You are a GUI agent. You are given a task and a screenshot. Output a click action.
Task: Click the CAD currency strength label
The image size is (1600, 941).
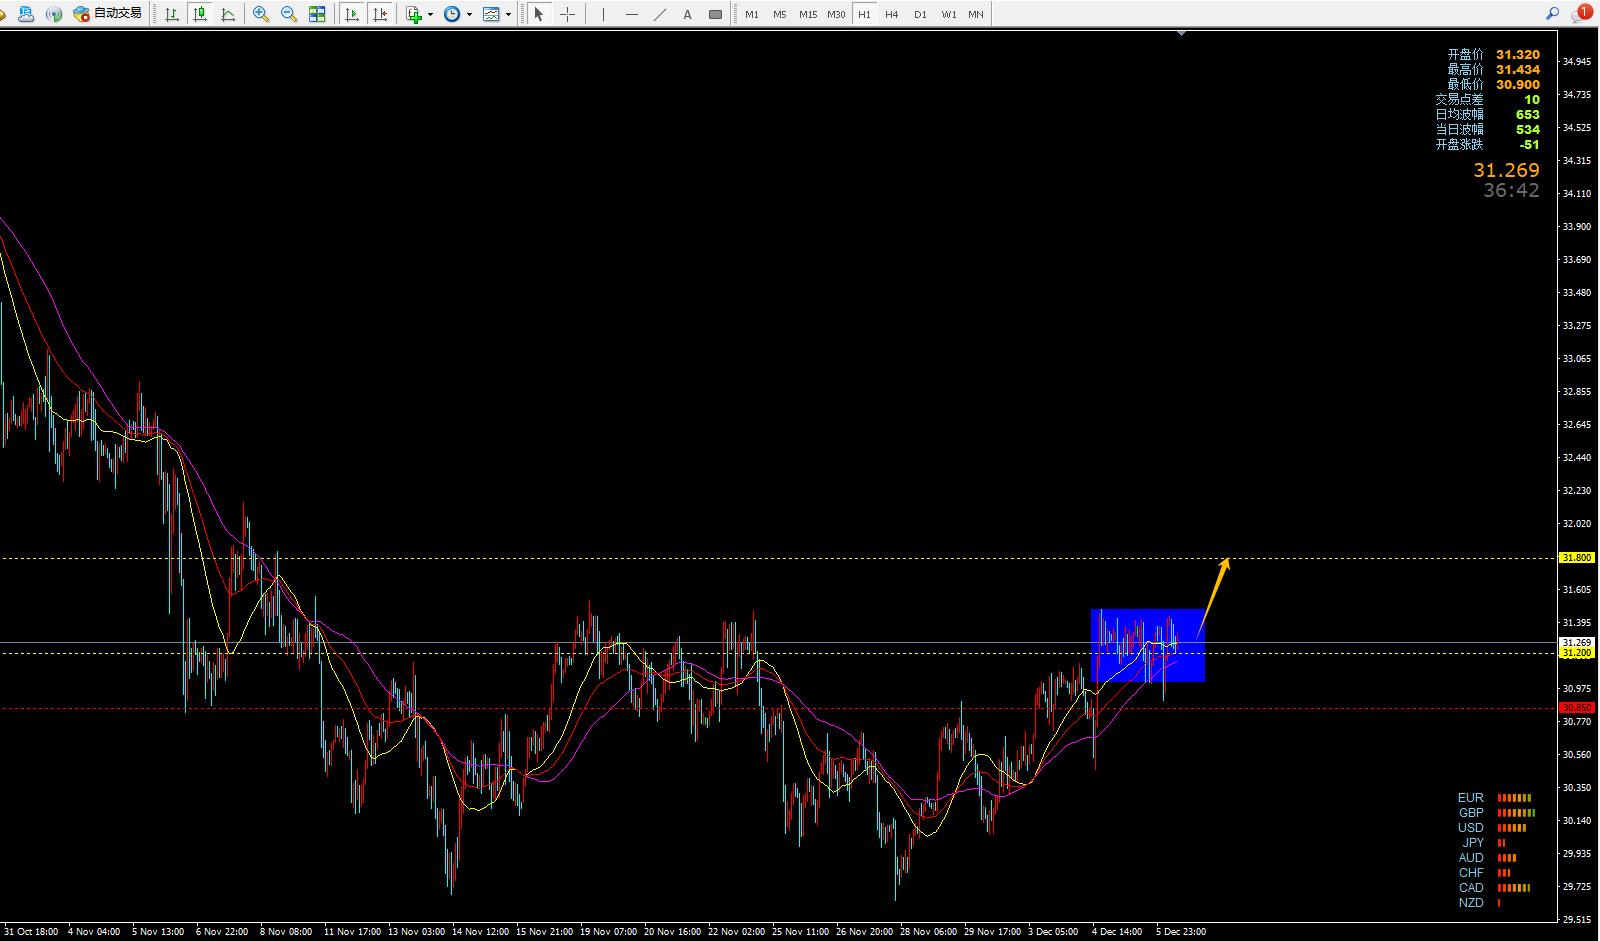[1470, 888]
